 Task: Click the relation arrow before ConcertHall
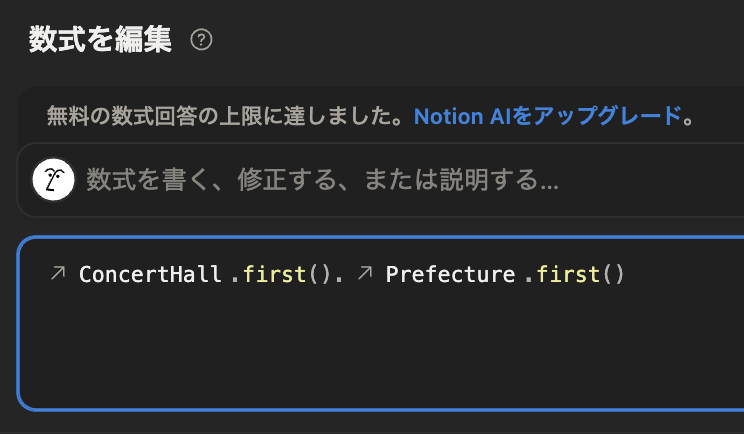[x=58, y=273]
